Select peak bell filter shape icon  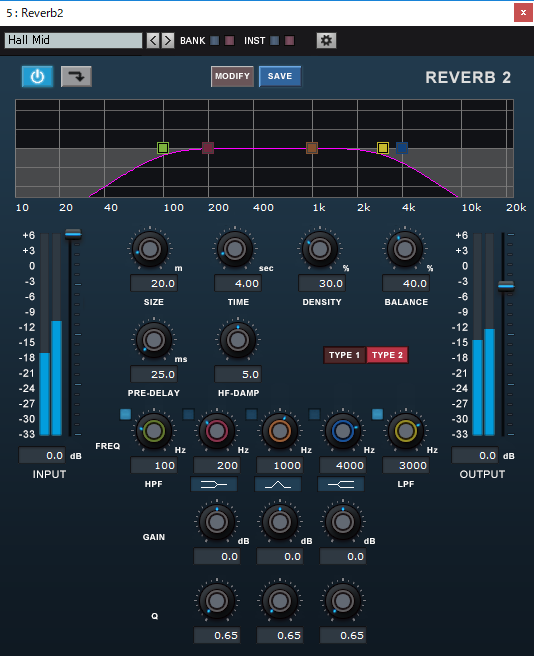click(278, 484)
